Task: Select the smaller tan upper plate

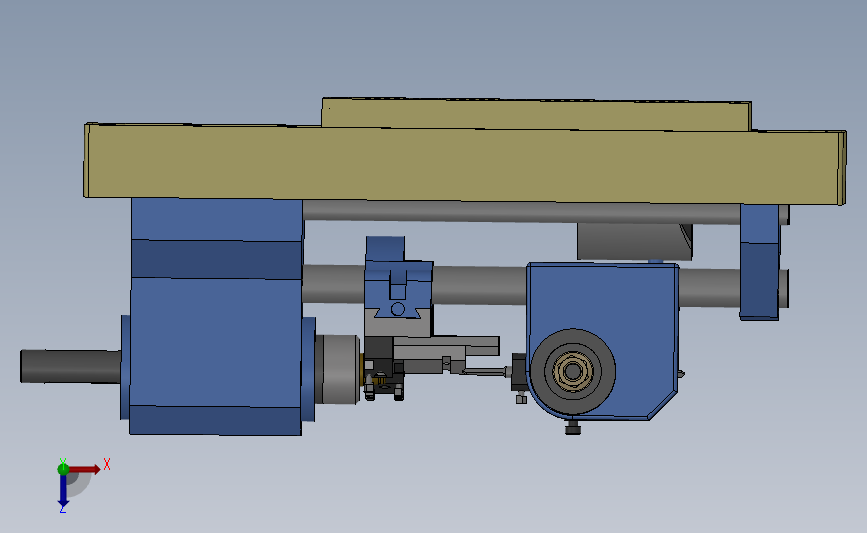Action: click(536, 114)
